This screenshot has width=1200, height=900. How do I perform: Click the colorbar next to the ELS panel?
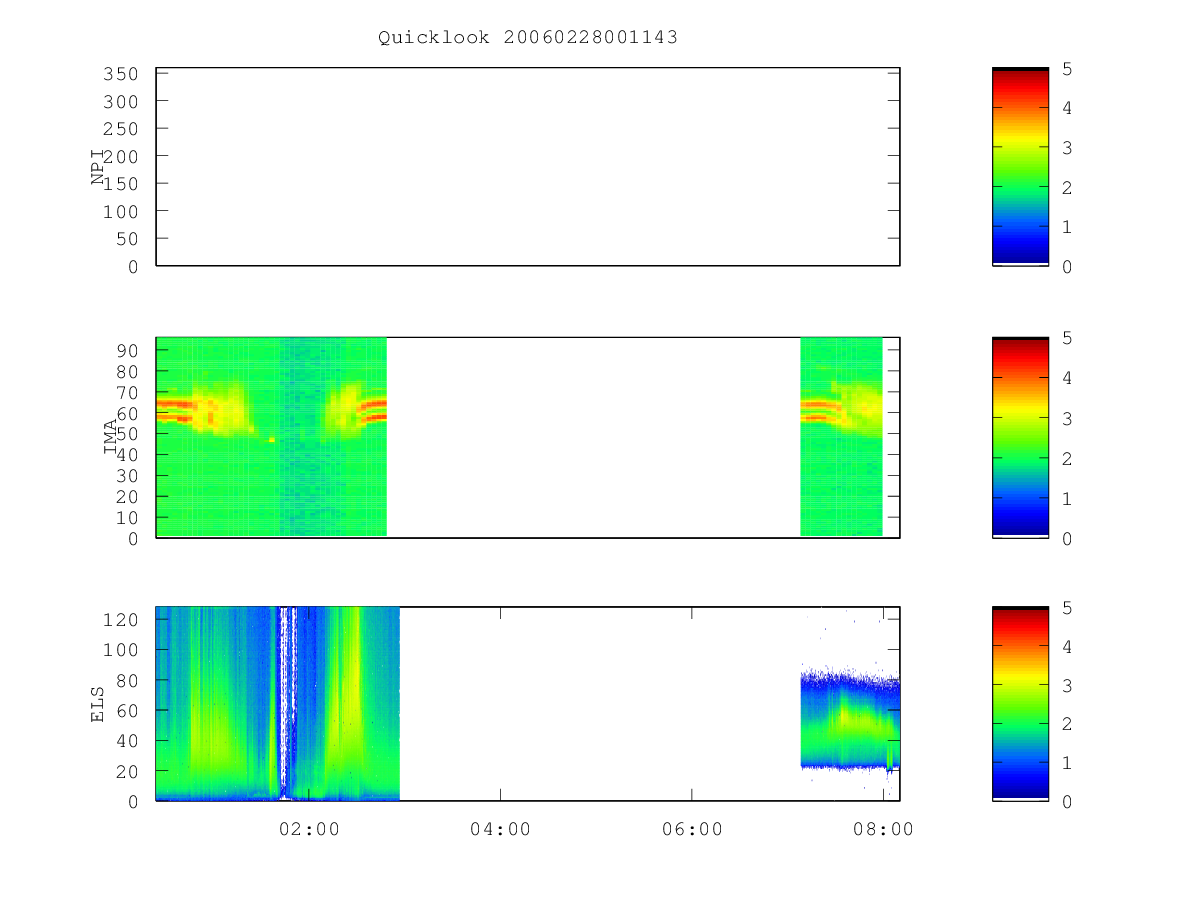(1020, 704)
